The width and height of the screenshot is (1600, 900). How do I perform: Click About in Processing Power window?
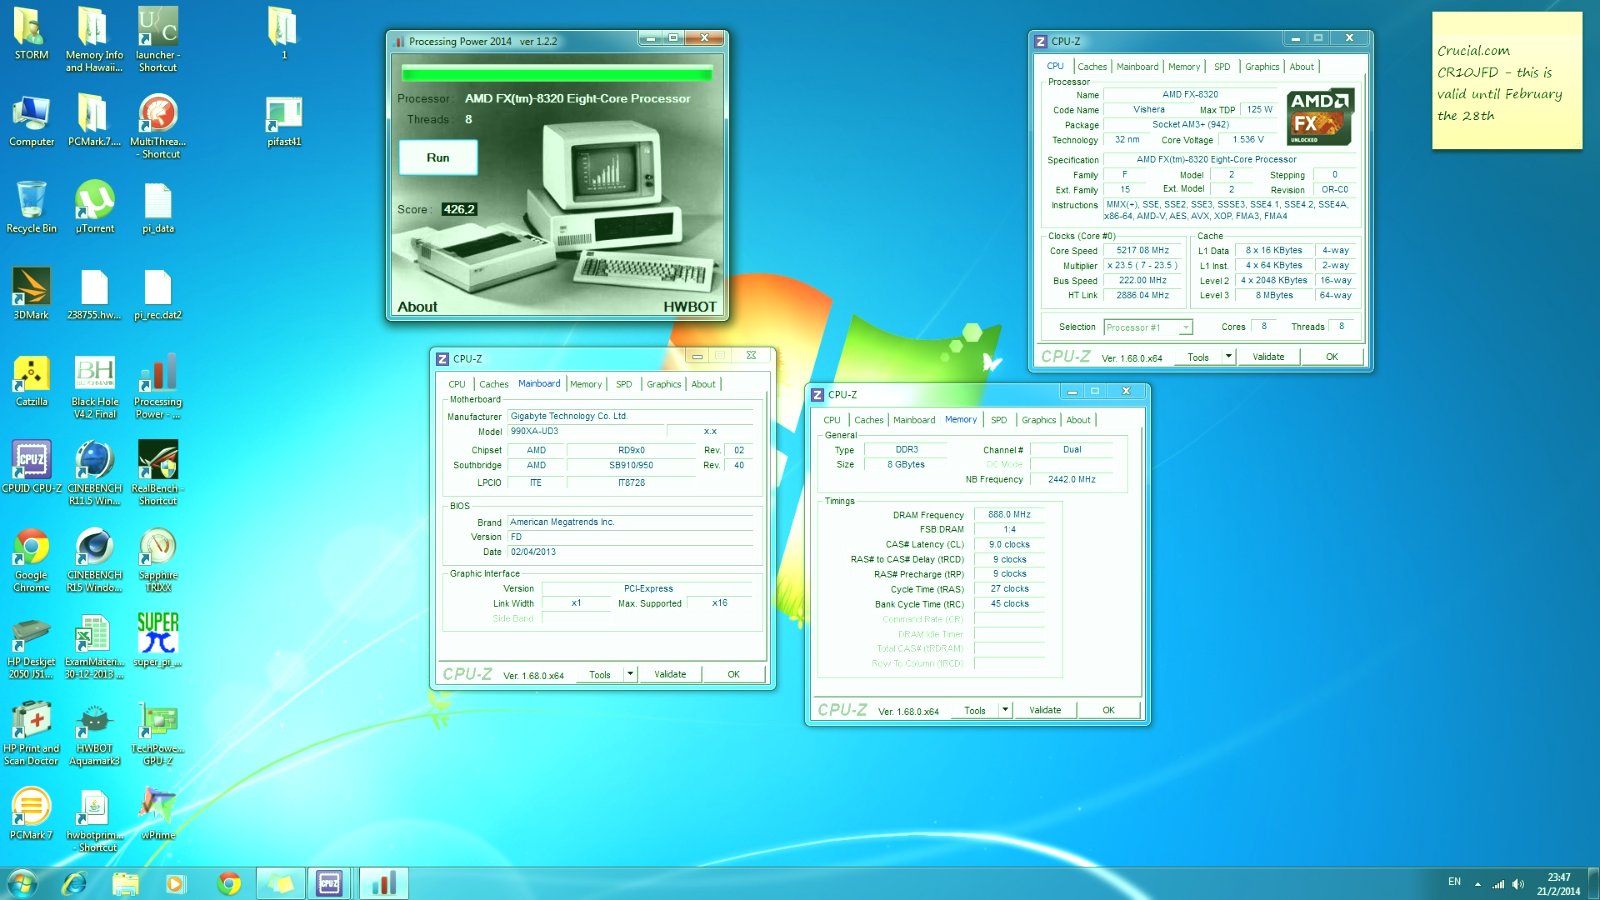pyautogui.click(x=417, y=307)
